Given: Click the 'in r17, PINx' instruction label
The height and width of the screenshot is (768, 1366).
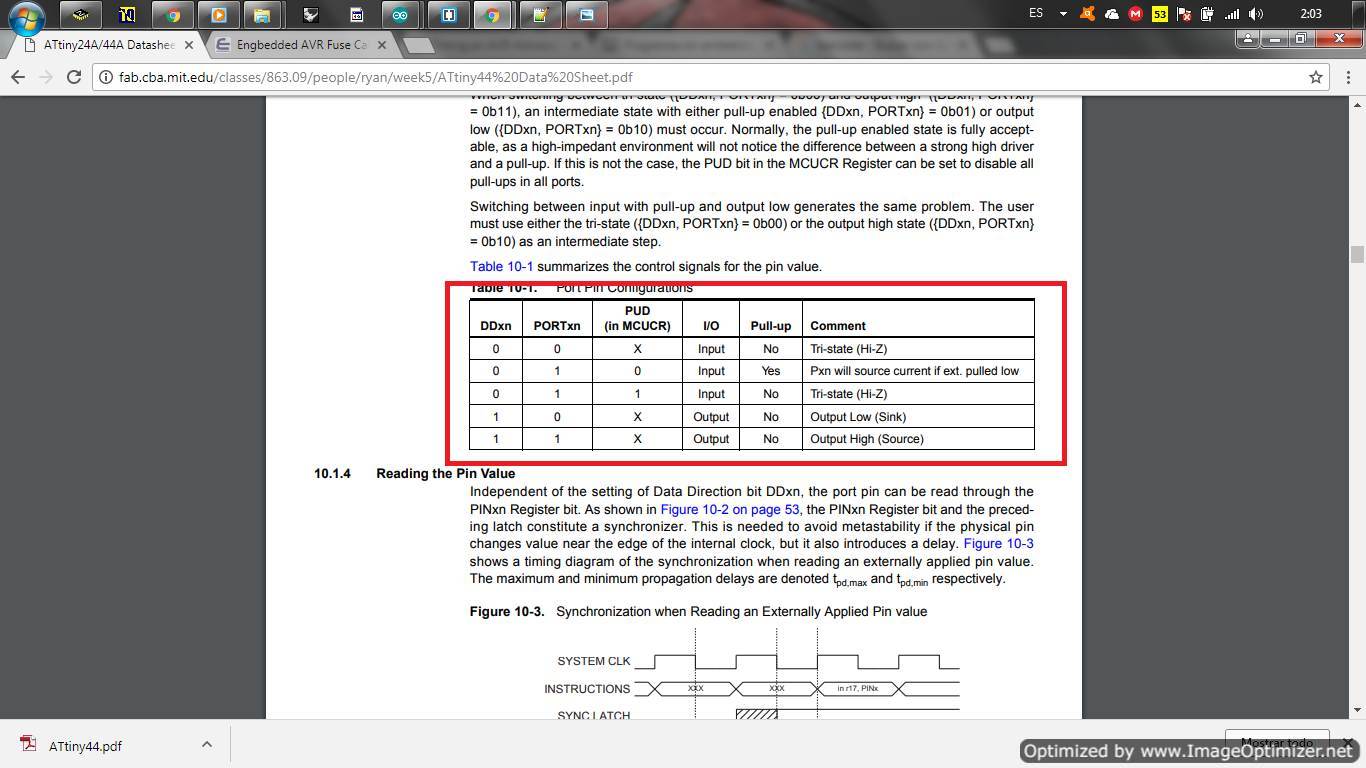Looking at the screenshot, I should [858, 688].
